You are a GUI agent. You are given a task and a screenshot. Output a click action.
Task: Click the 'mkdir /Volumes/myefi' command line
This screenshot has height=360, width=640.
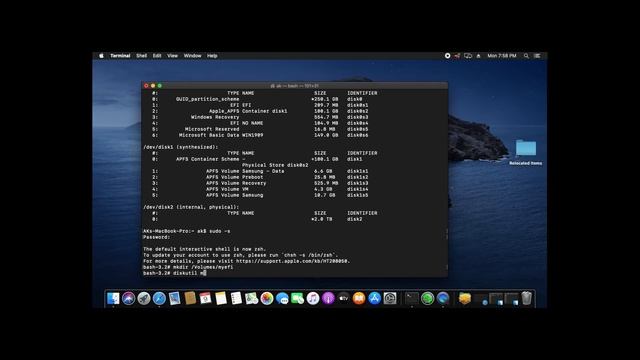(x=188, y=267)
